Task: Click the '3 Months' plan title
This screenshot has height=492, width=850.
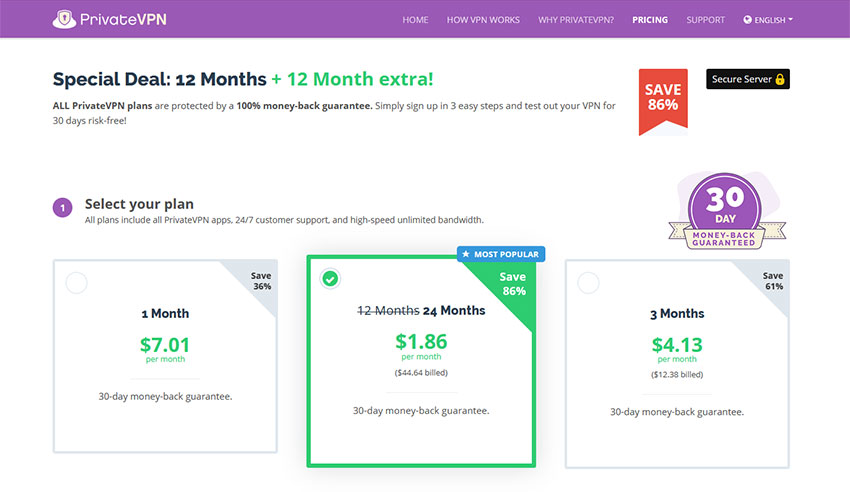Action: pos(677,314)
